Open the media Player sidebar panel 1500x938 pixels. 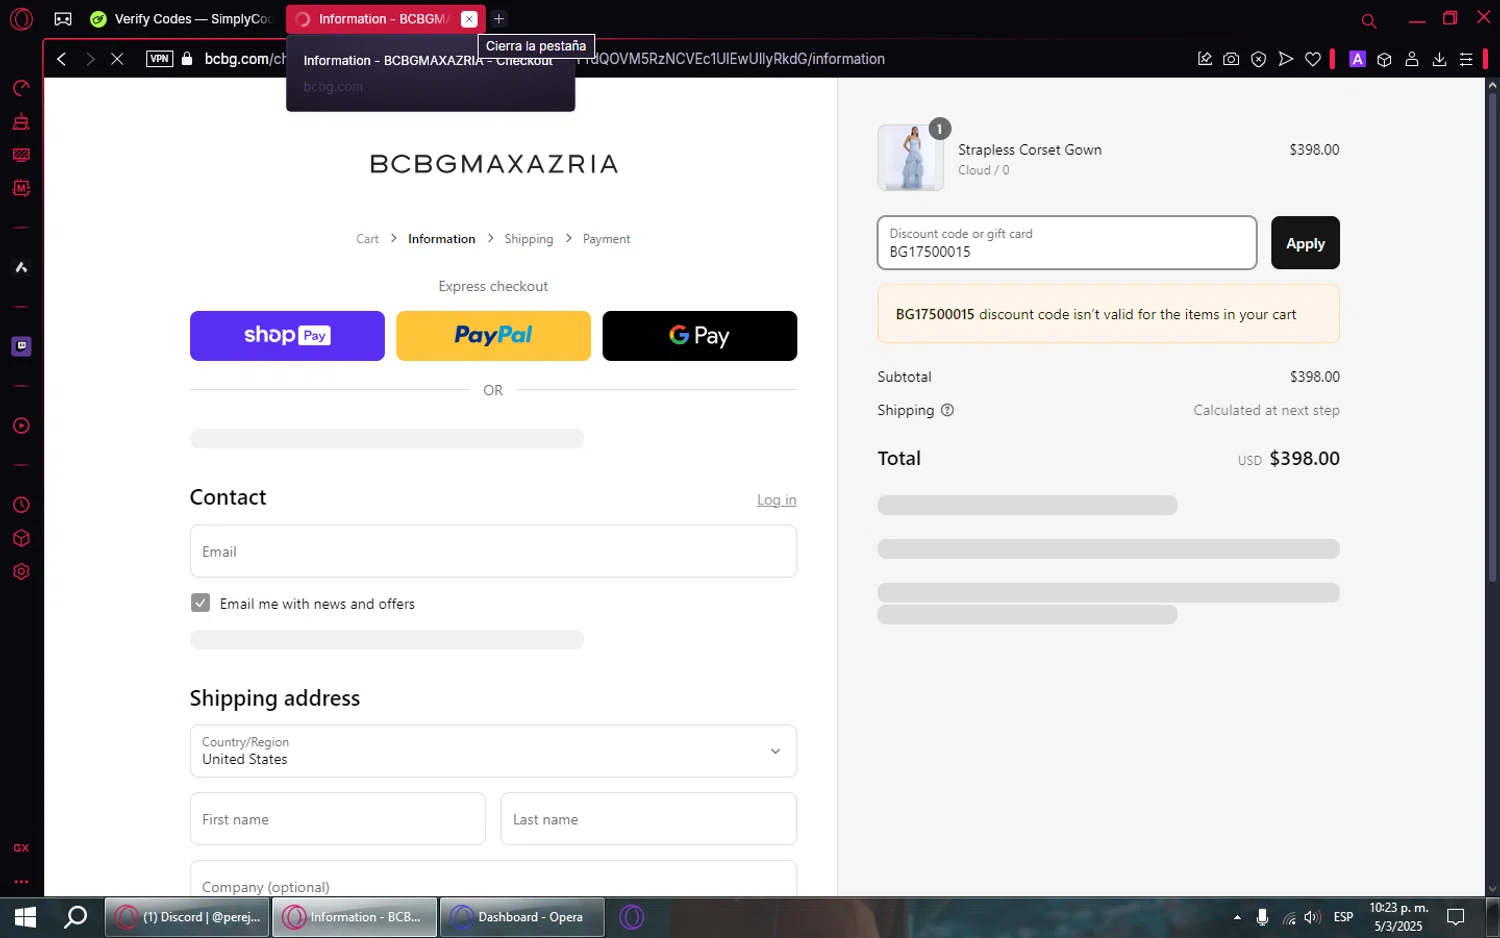click(x=21, y=426)
